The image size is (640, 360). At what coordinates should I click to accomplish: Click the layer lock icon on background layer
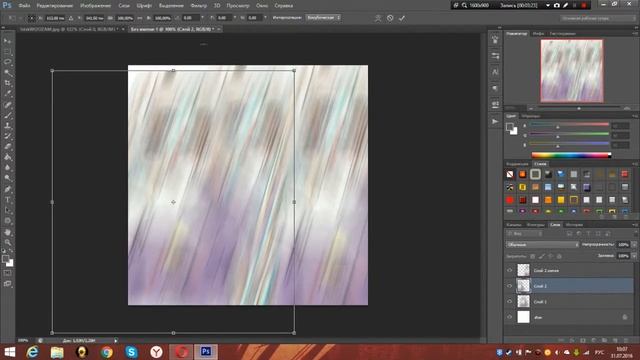625,317
